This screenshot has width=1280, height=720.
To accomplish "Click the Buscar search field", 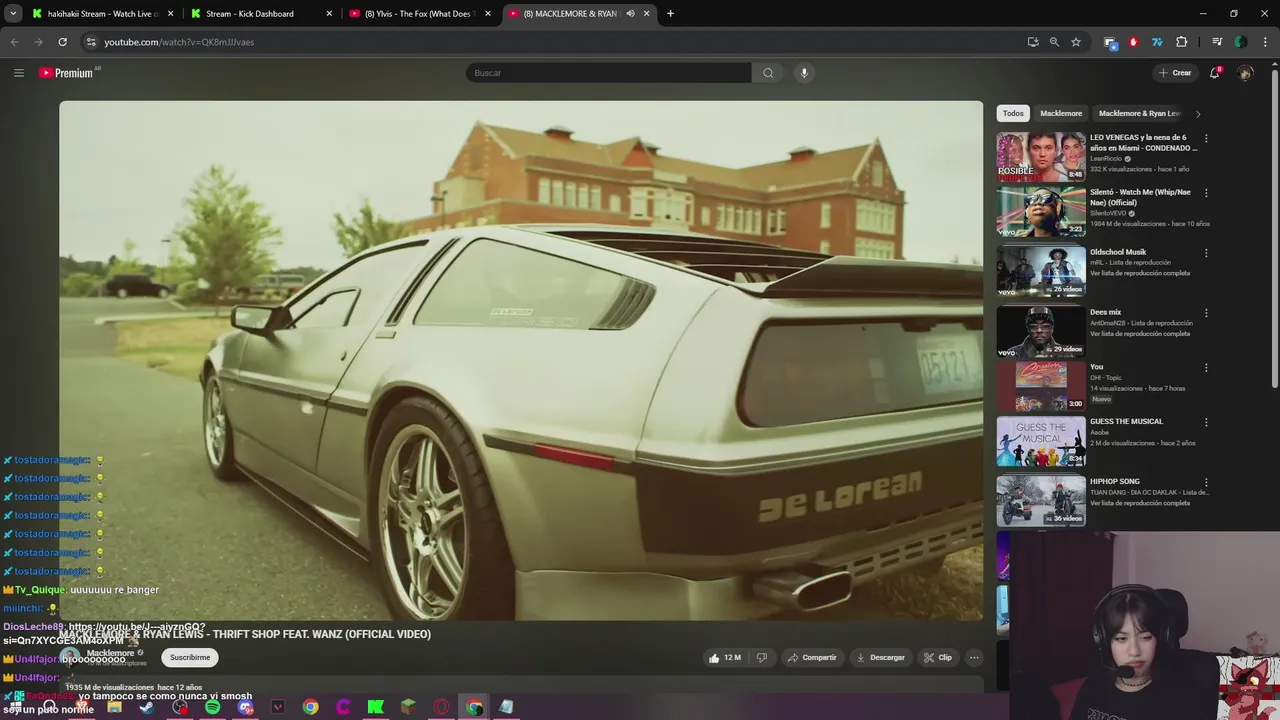I will pyautogui.click(x=608, y=73).
